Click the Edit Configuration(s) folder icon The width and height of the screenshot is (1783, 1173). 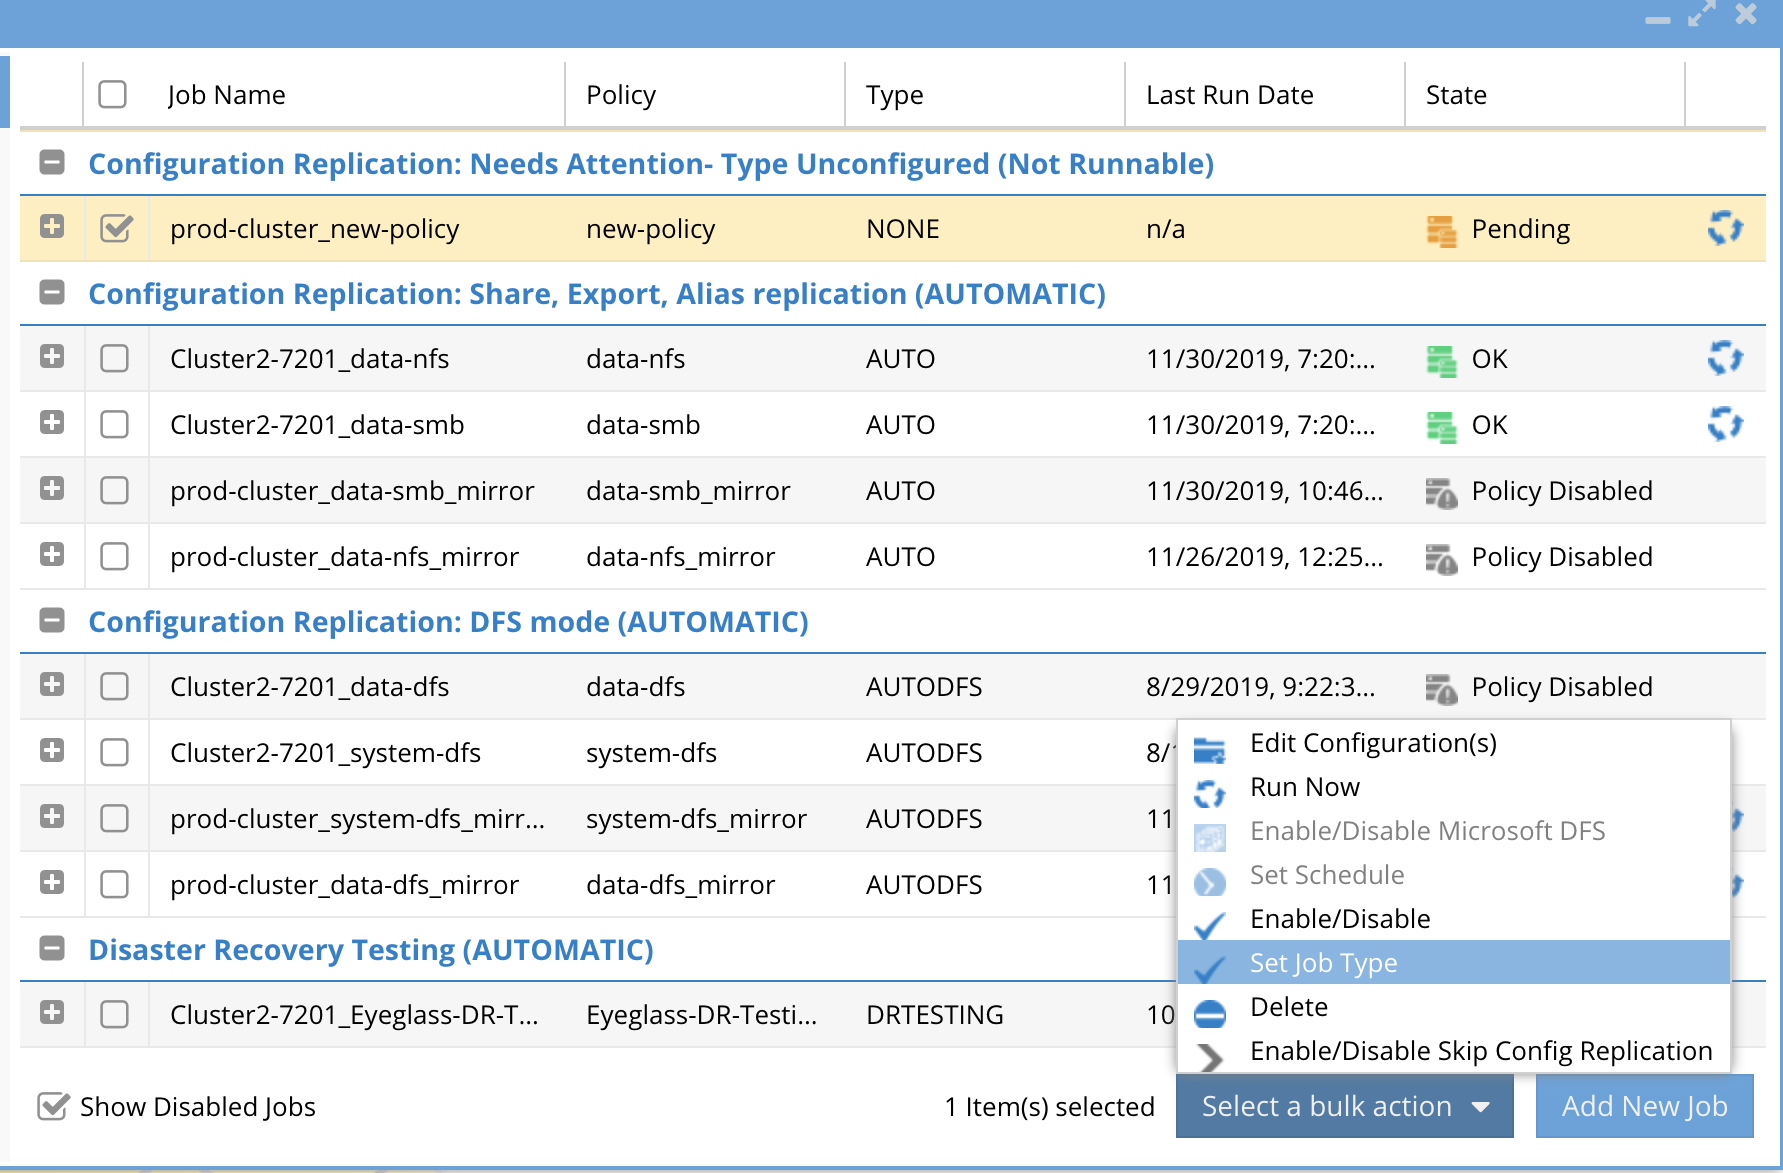coord(1210,749)
